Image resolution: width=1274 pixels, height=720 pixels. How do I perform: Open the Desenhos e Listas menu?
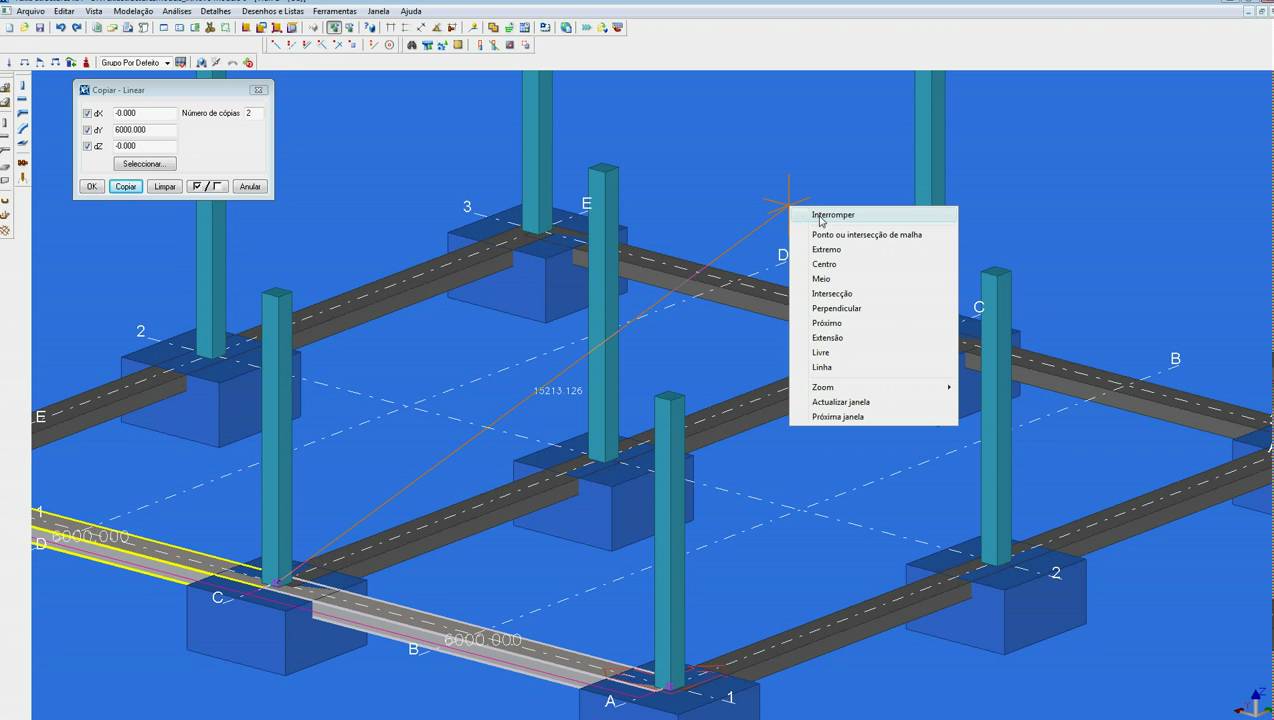click(272, 11)
